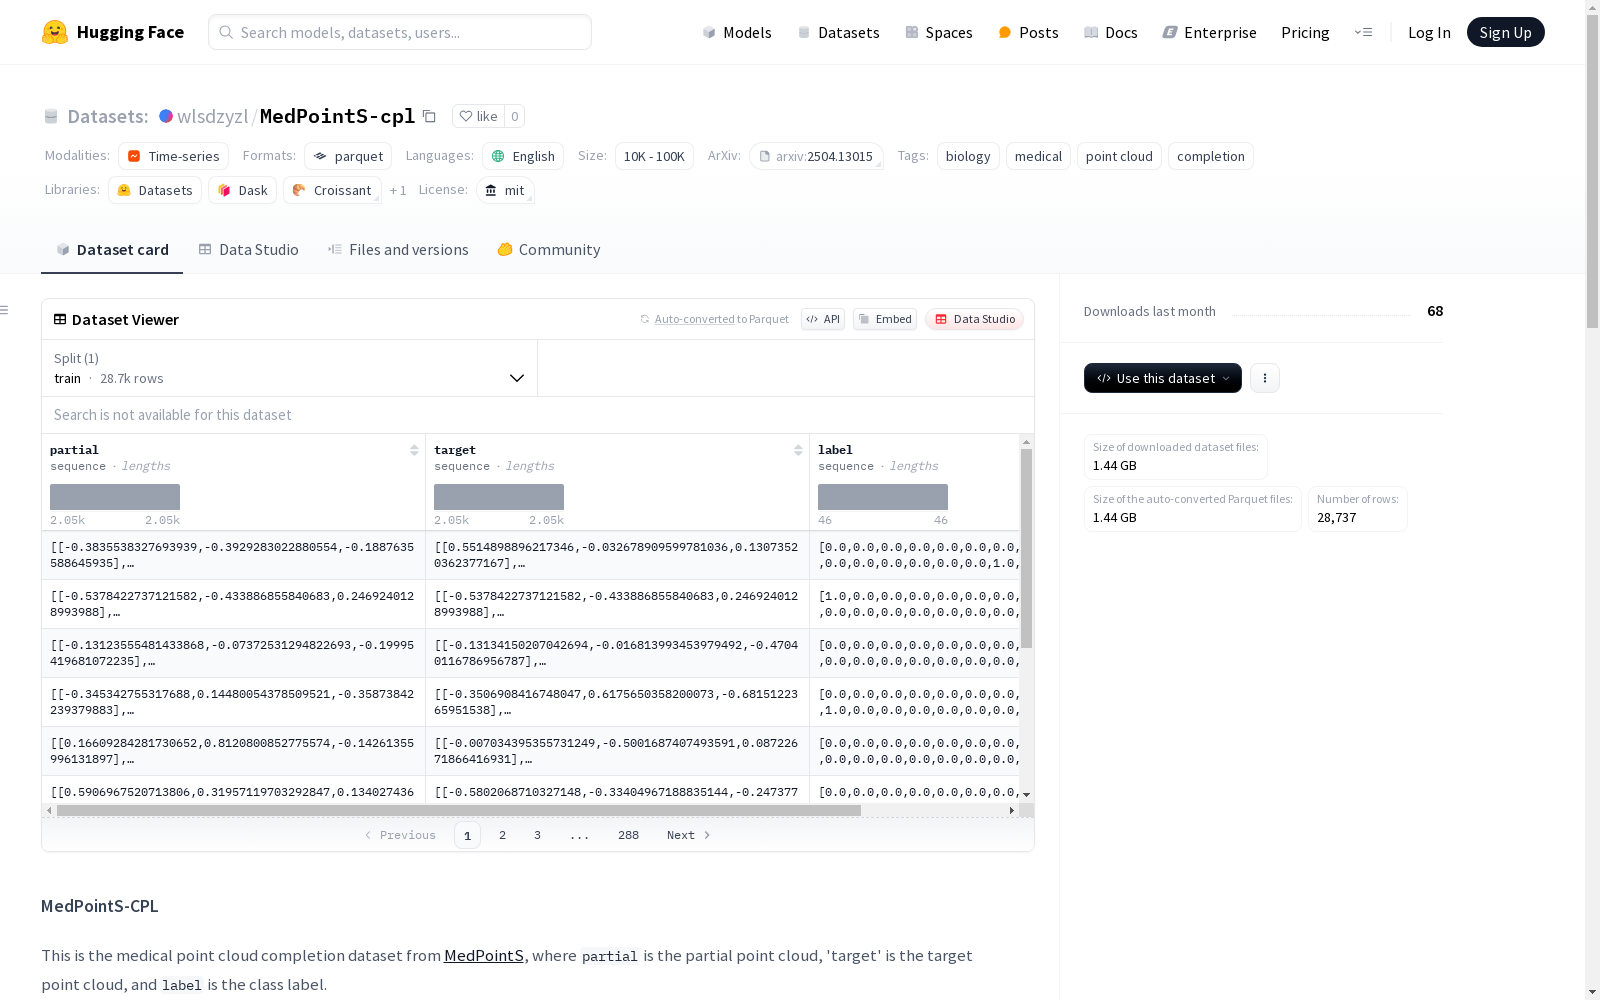1600x1000 pixels.
Task: Open Datasets in the top navigation
Action: (x=838, y=32)
